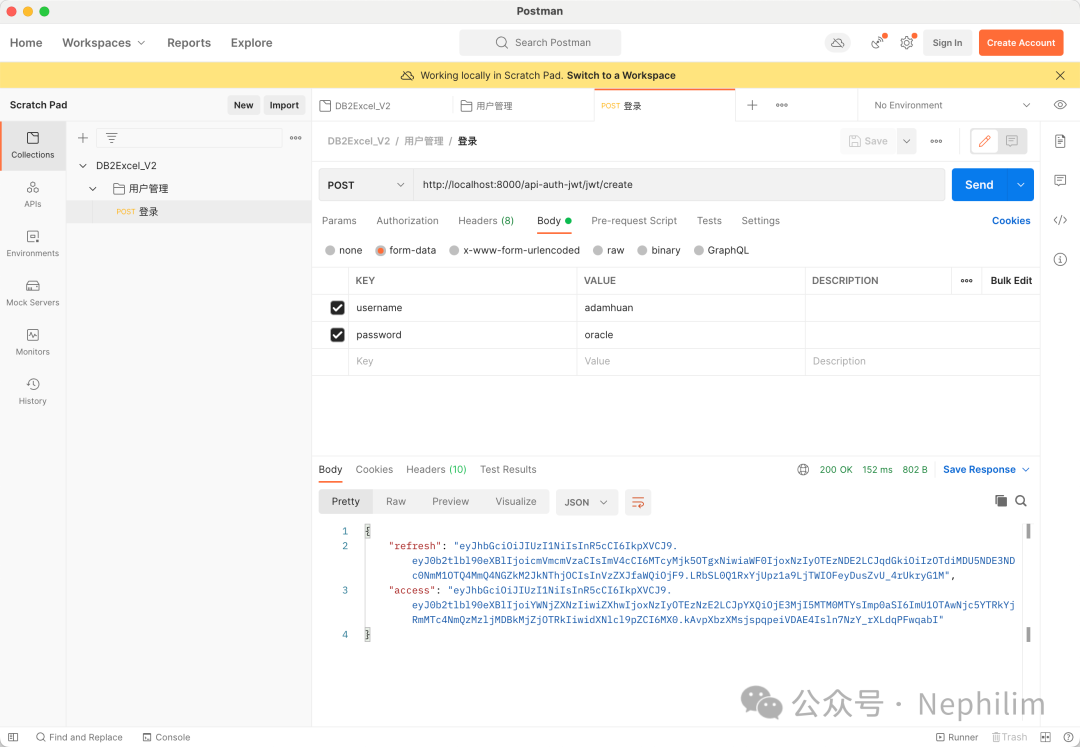Switch to the Authorization tab
This screenshot has height=747, width=1080.
[407, 221]
